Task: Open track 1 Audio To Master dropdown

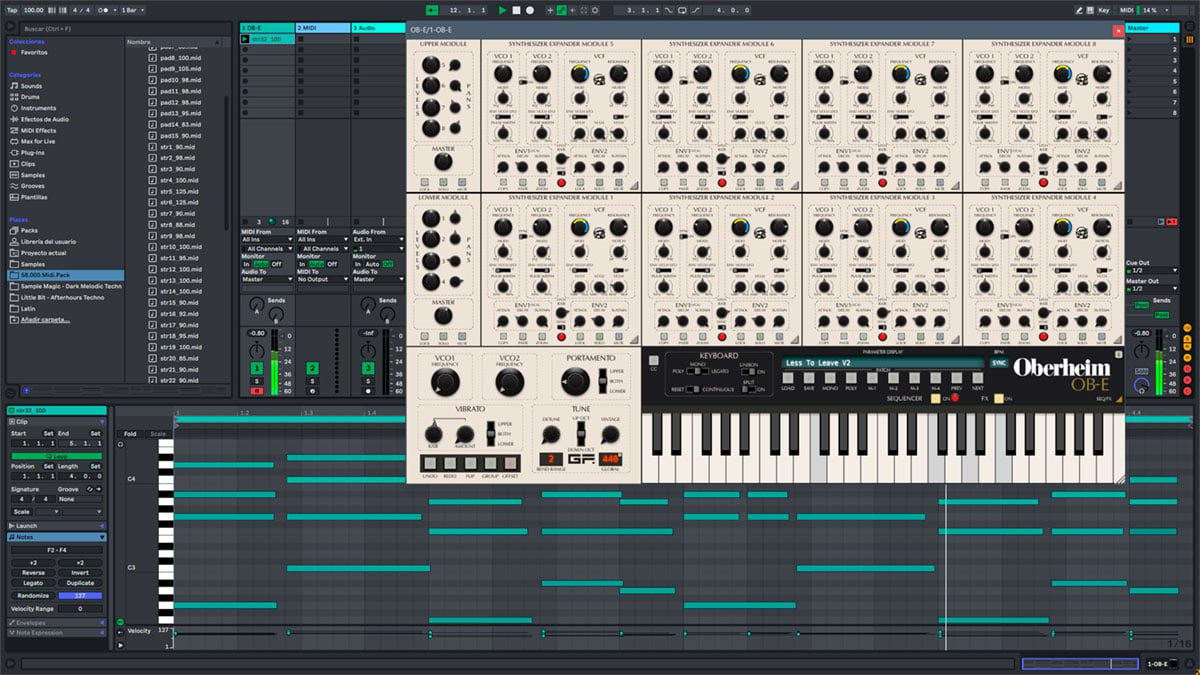Action: 267,279
